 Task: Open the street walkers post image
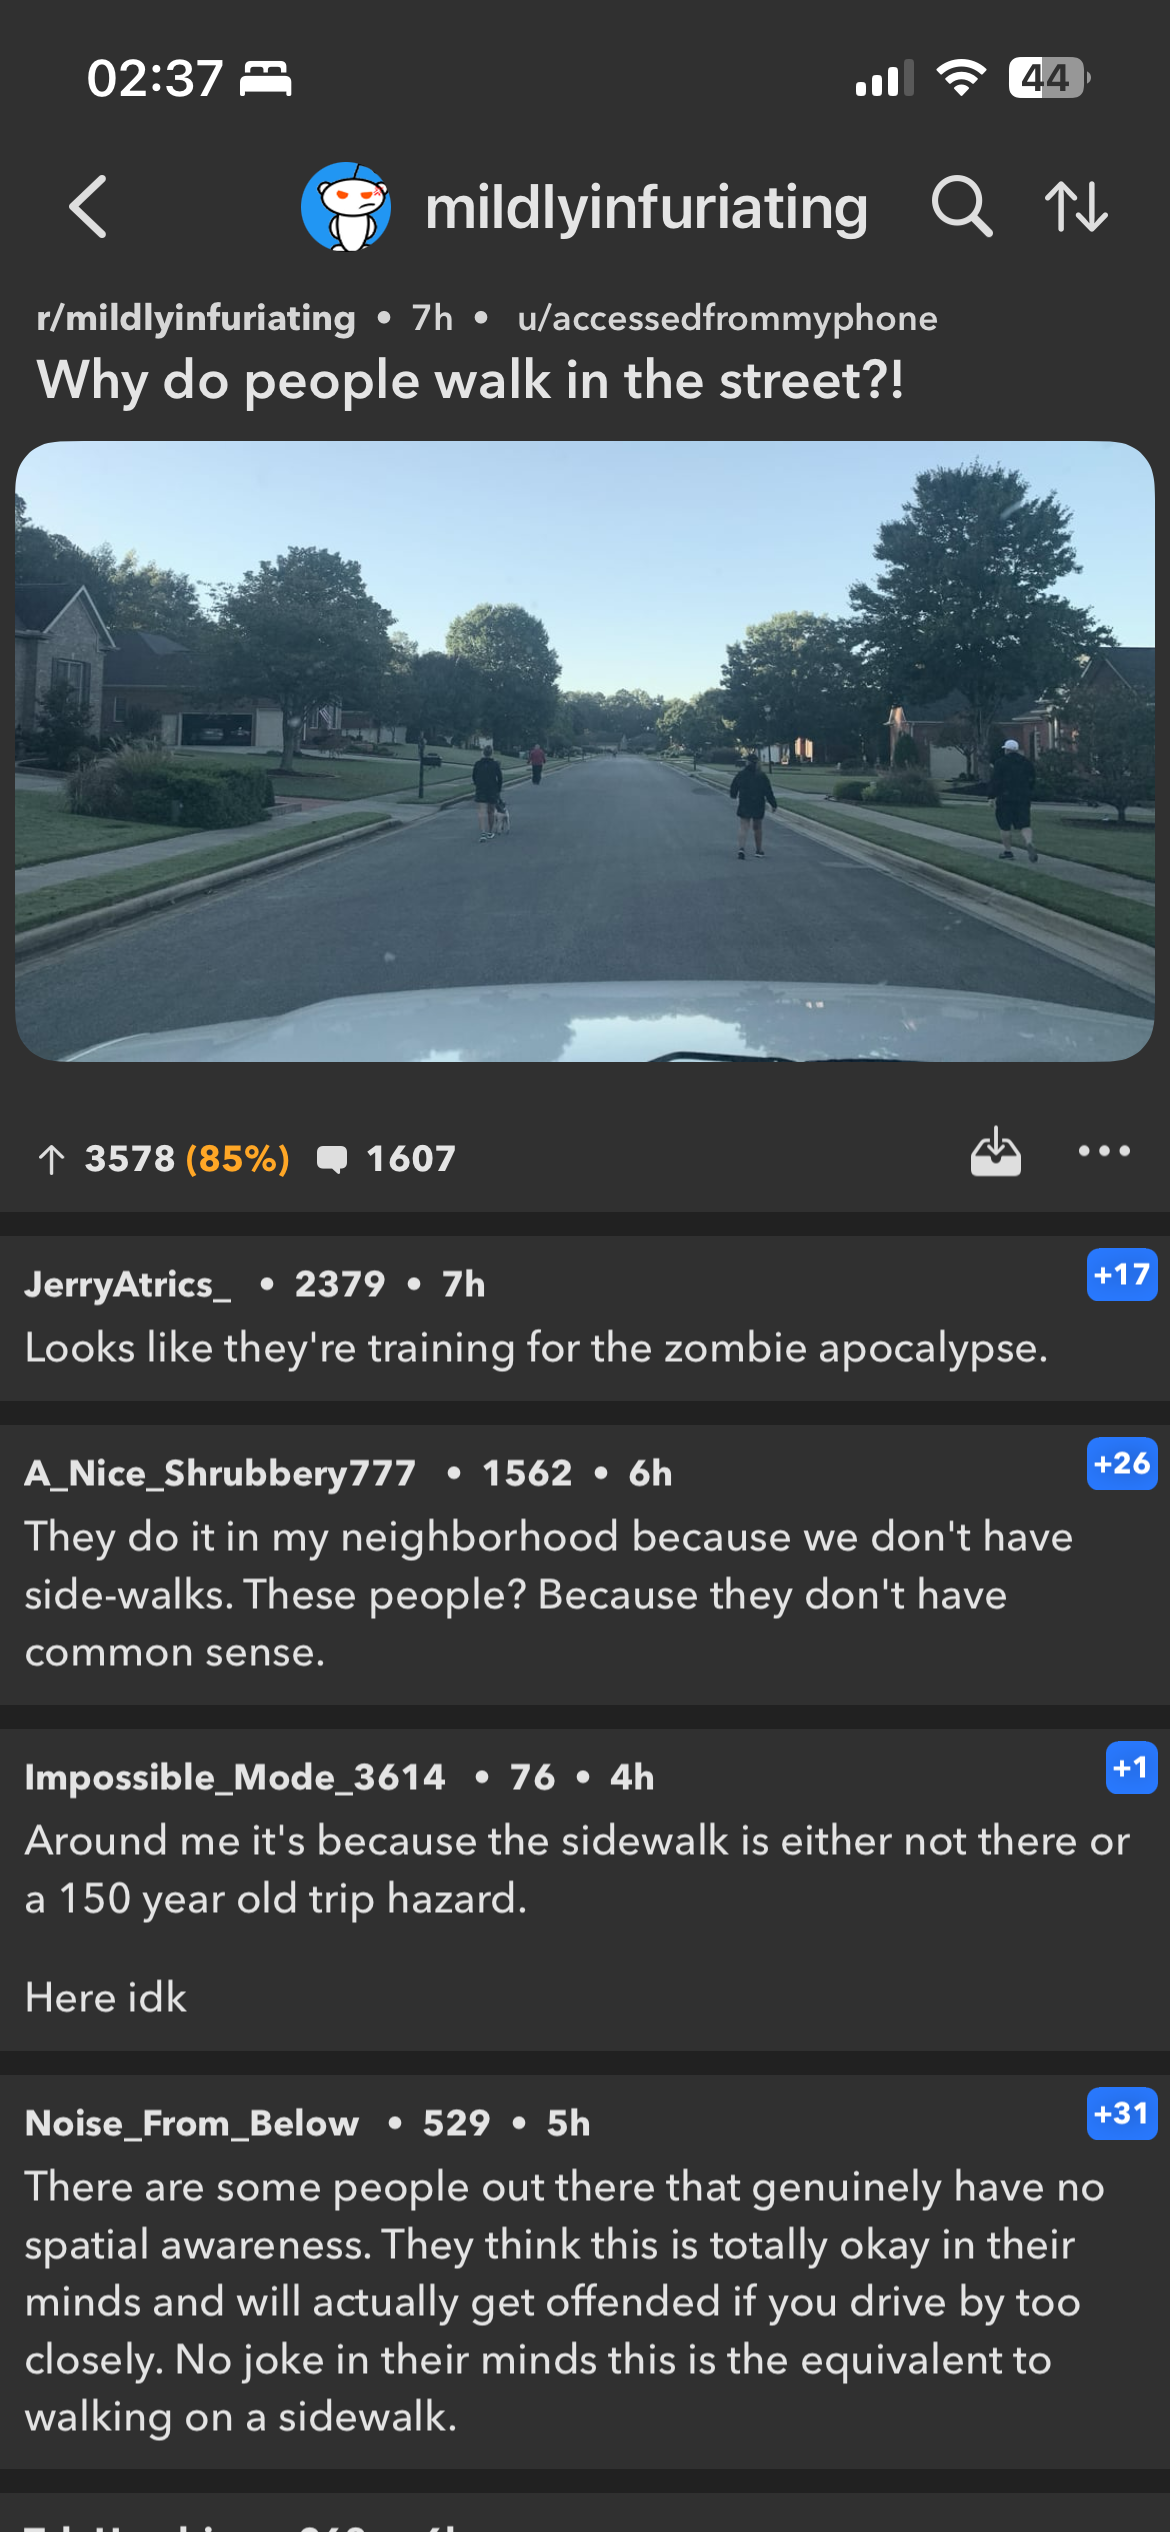click(585, 751)
